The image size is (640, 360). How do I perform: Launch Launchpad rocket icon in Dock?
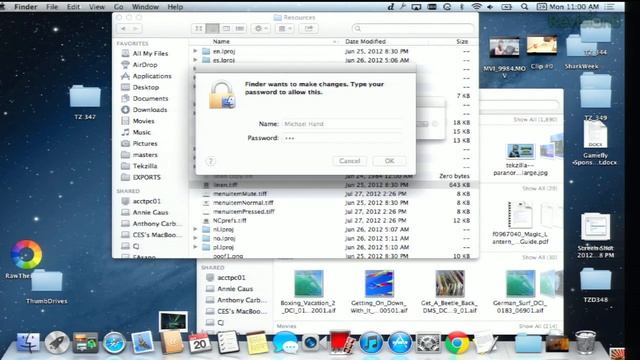pyautogui.click(x=56, y=342)
